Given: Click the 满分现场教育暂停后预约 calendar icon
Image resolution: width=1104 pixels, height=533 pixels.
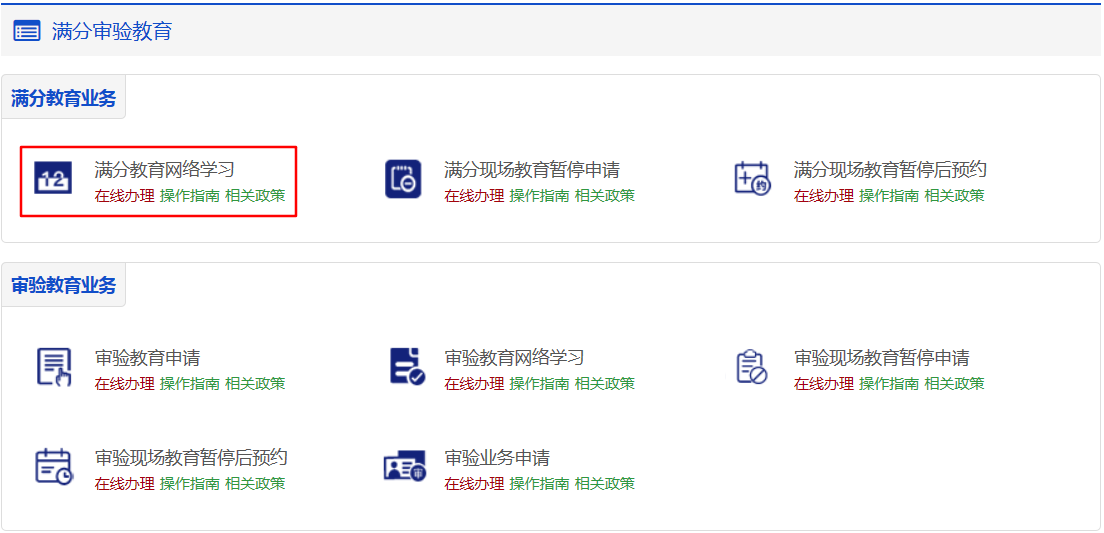Looking at the screenshot, I should [752, 180].
